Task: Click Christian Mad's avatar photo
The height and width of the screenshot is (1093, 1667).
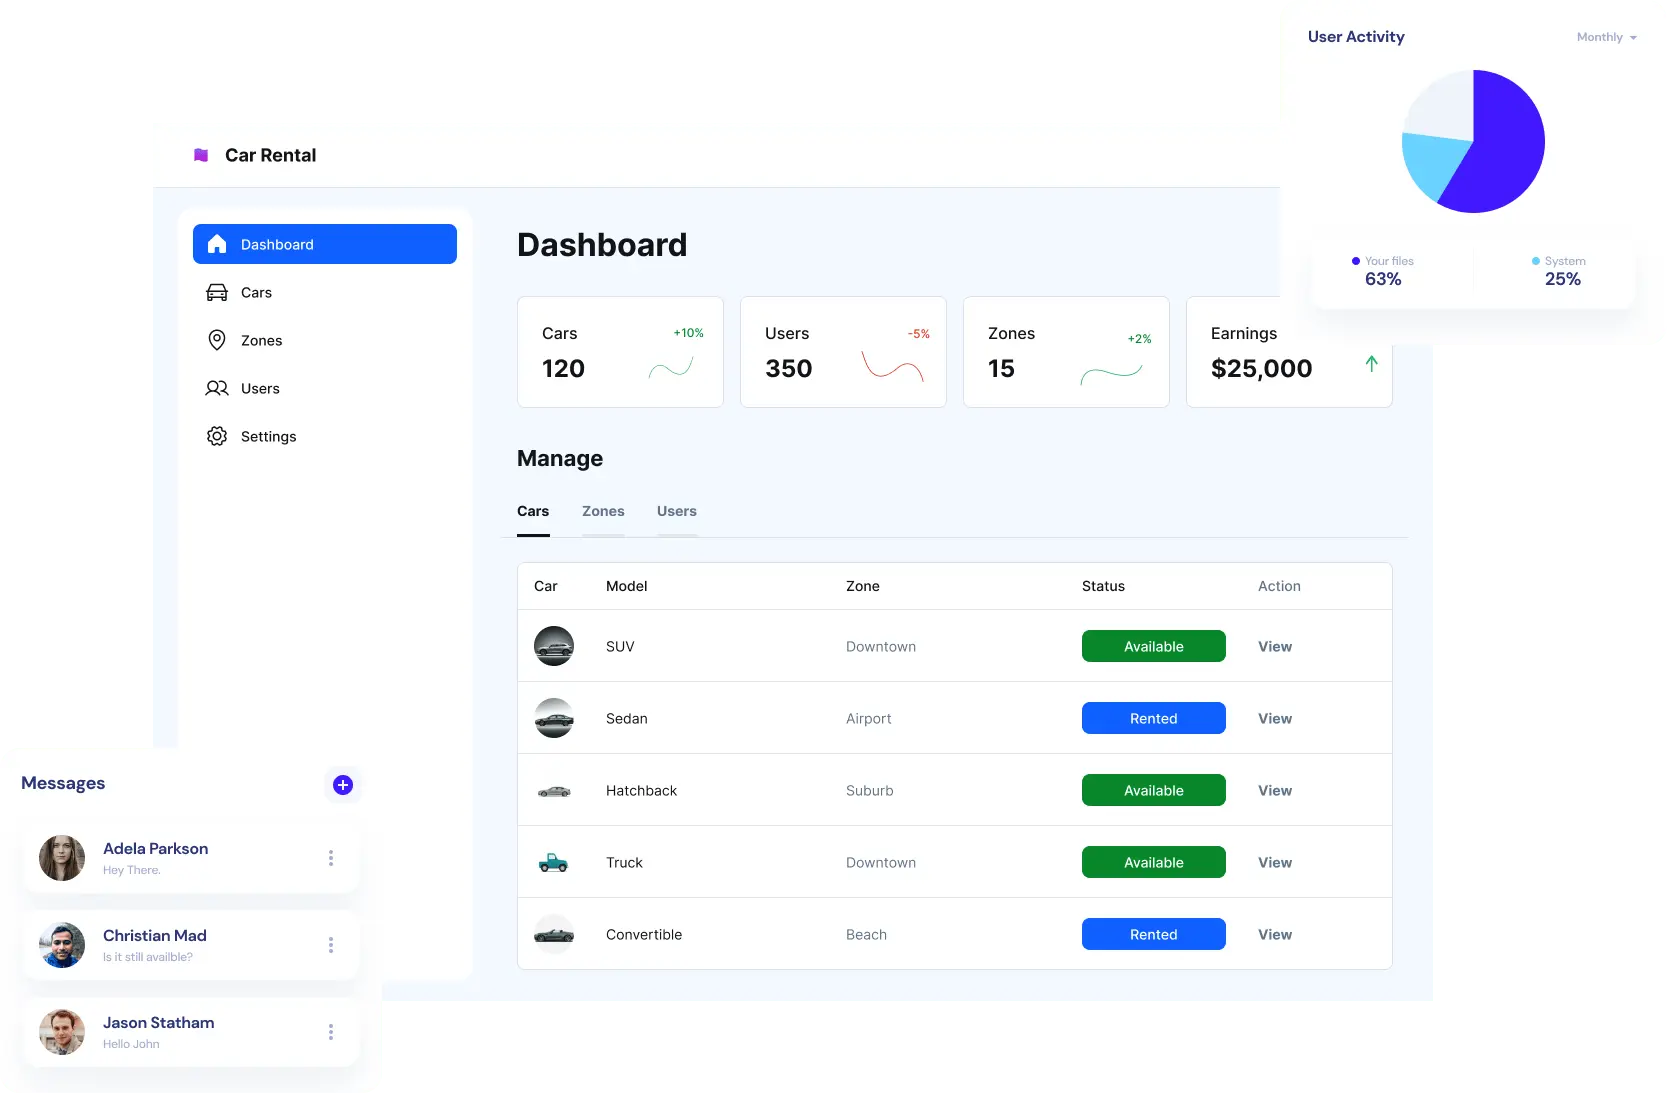Action: pyautogui.click(x=62, y=945)
